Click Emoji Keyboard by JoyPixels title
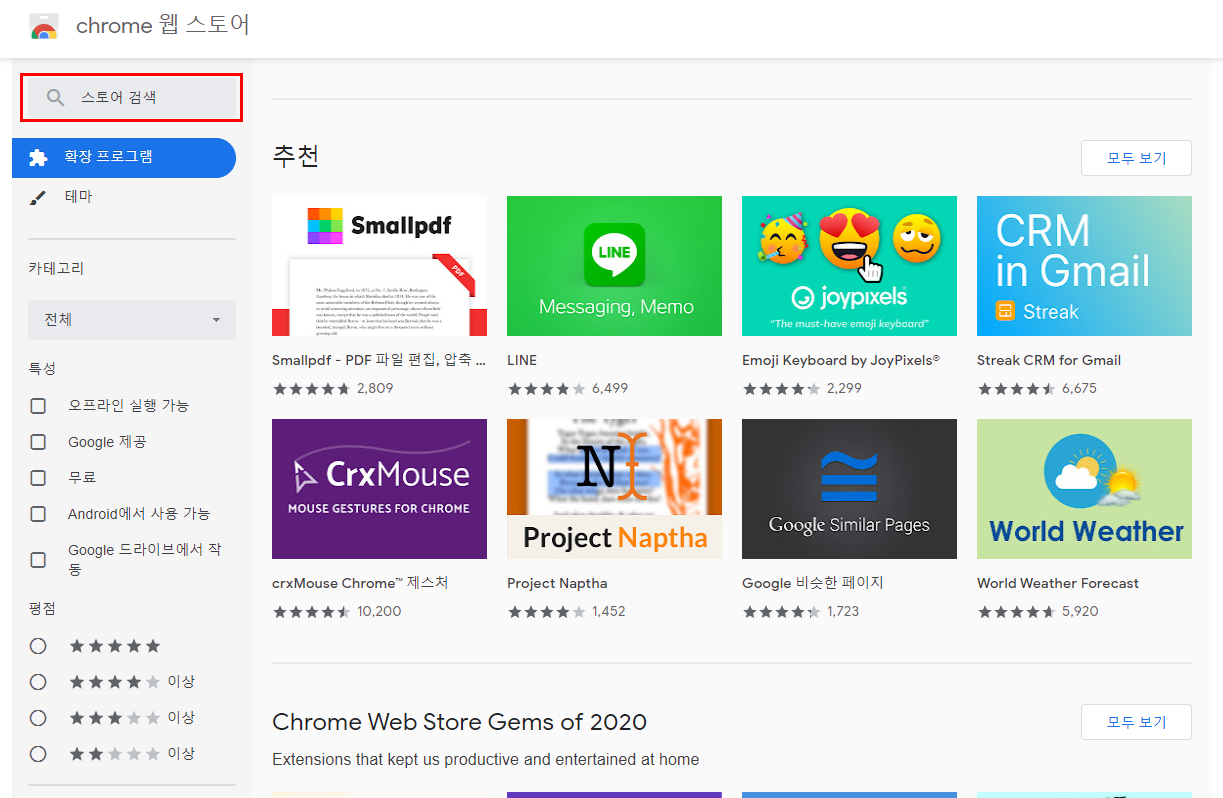Screen dimensions: 1223x798 pos(841,360)
